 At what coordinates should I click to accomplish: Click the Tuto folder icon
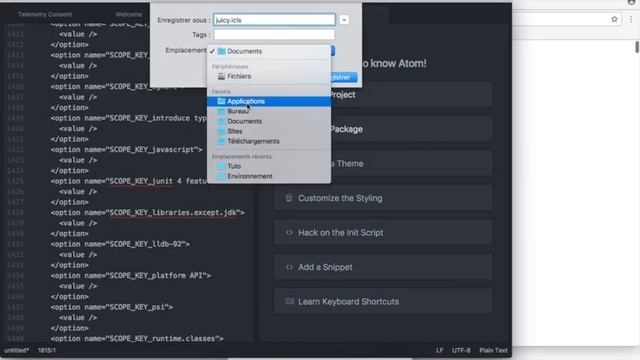pos(221,166)
